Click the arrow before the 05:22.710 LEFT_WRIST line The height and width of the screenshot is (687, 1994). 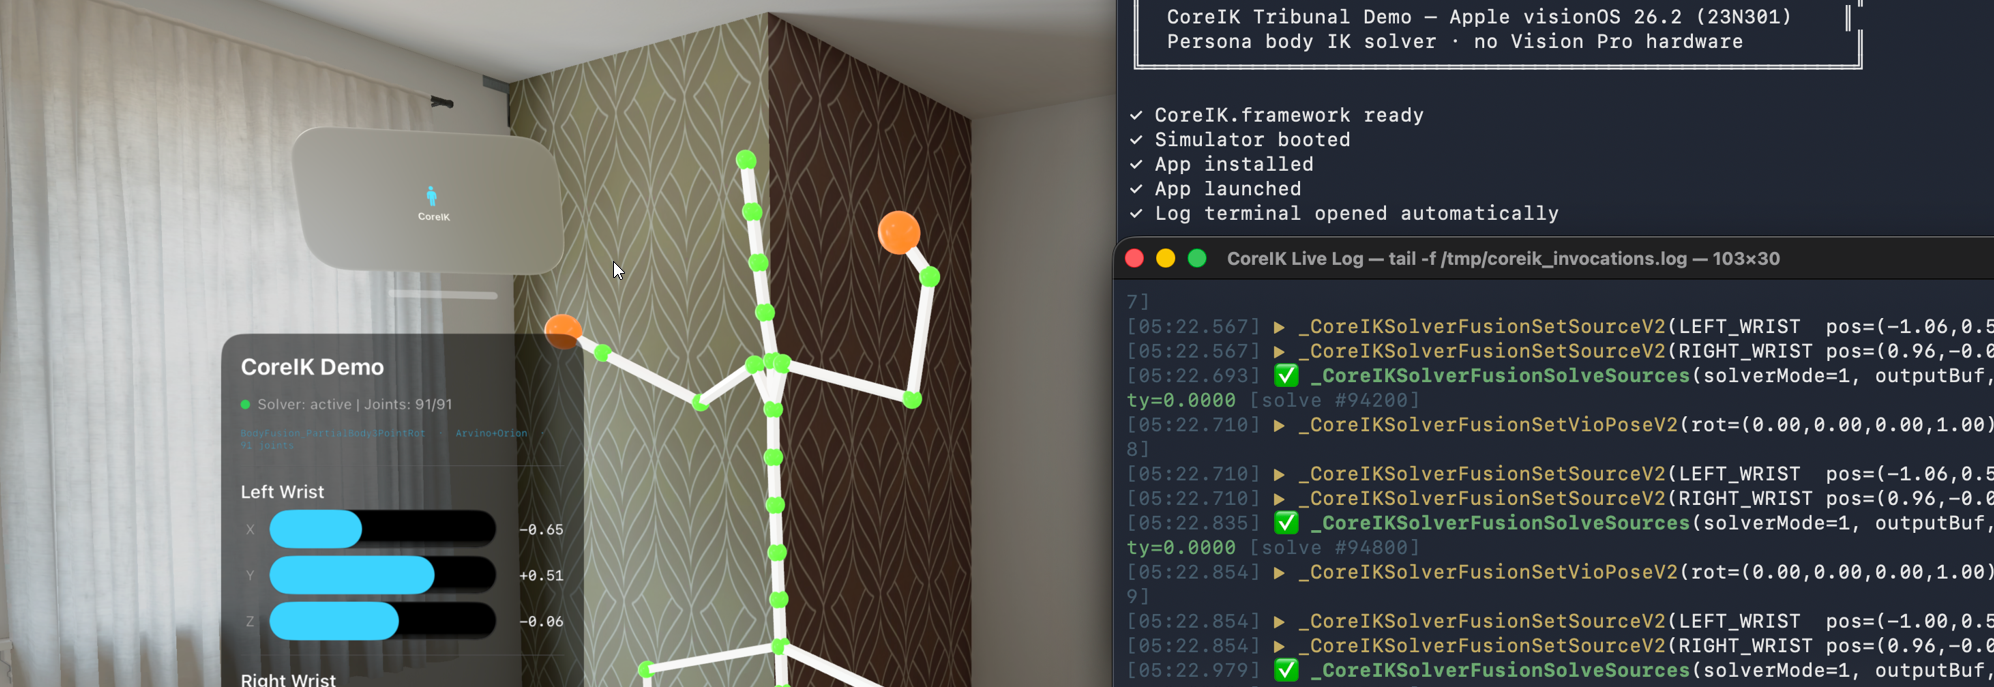(x=1279, y=474)
